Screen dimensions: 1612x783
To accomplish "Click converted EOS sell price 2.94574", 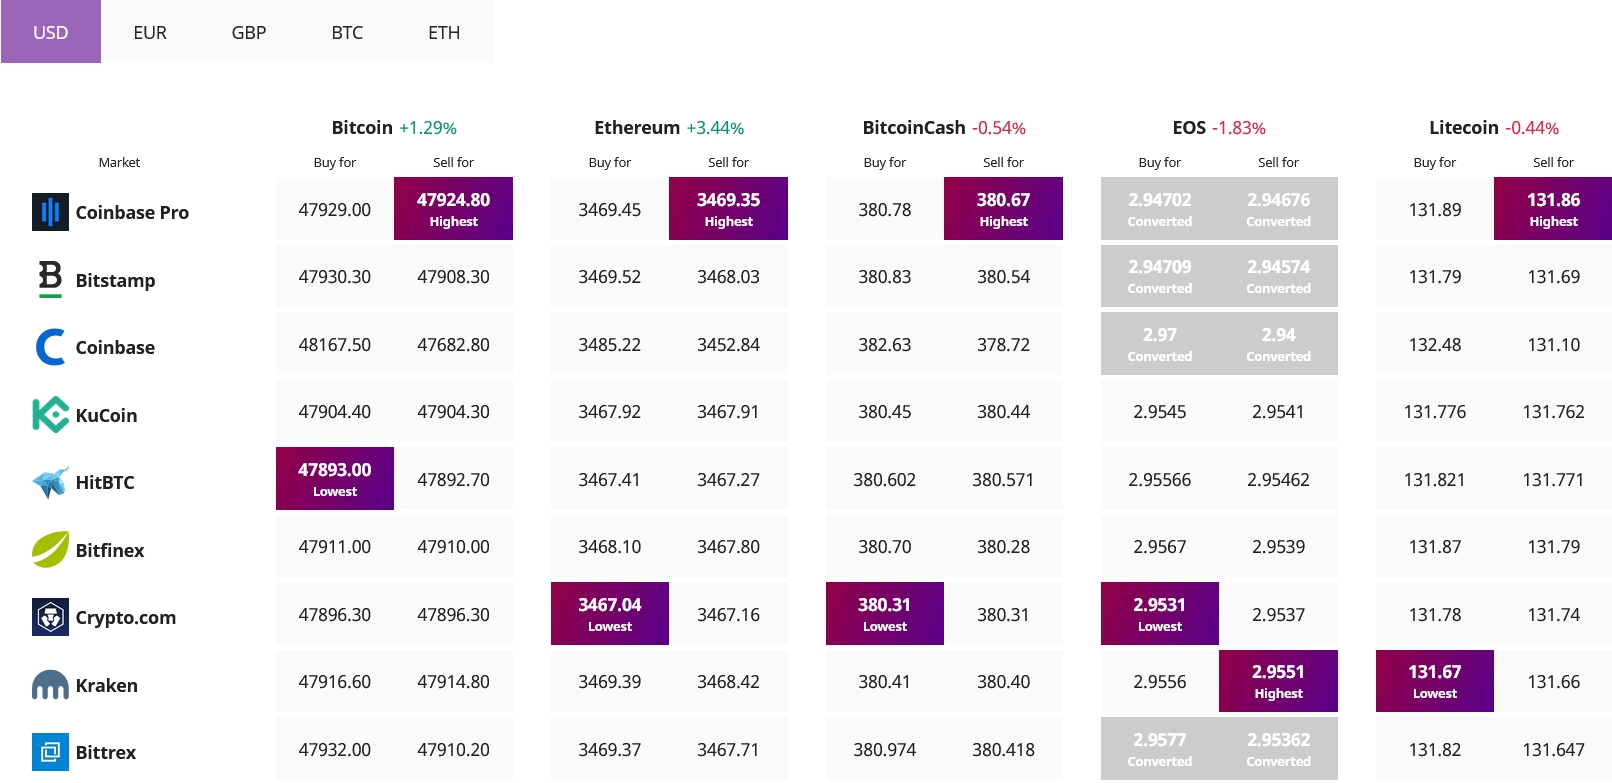I will [x=1278, y=276].
